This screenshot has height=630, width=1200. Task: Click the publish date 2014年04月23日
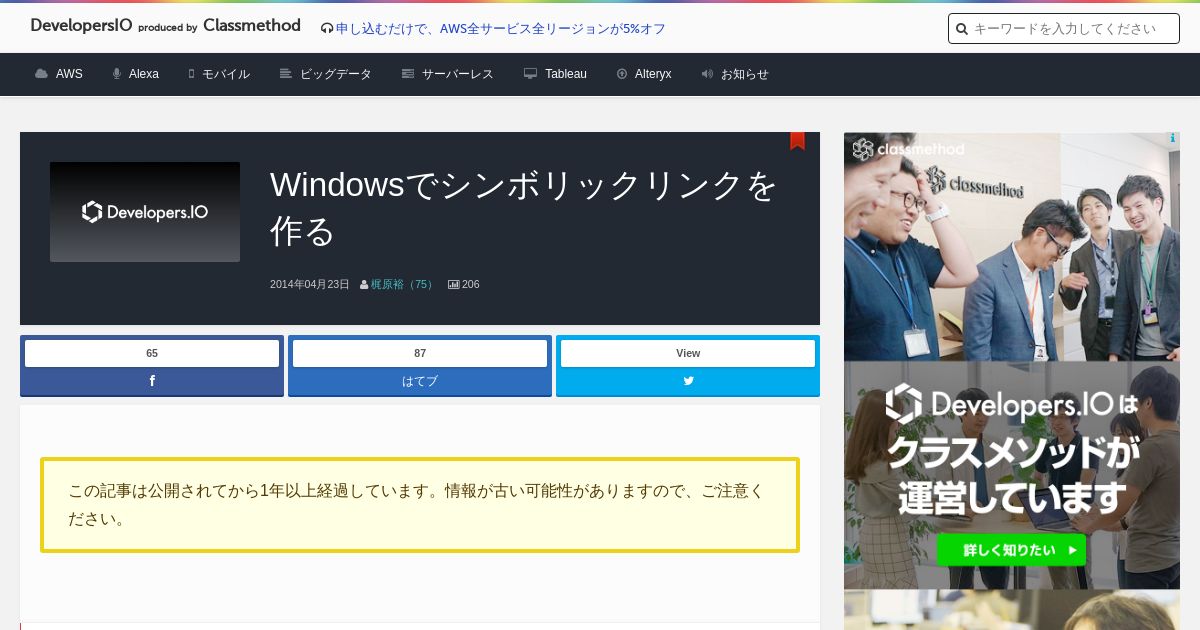point(310,284)
